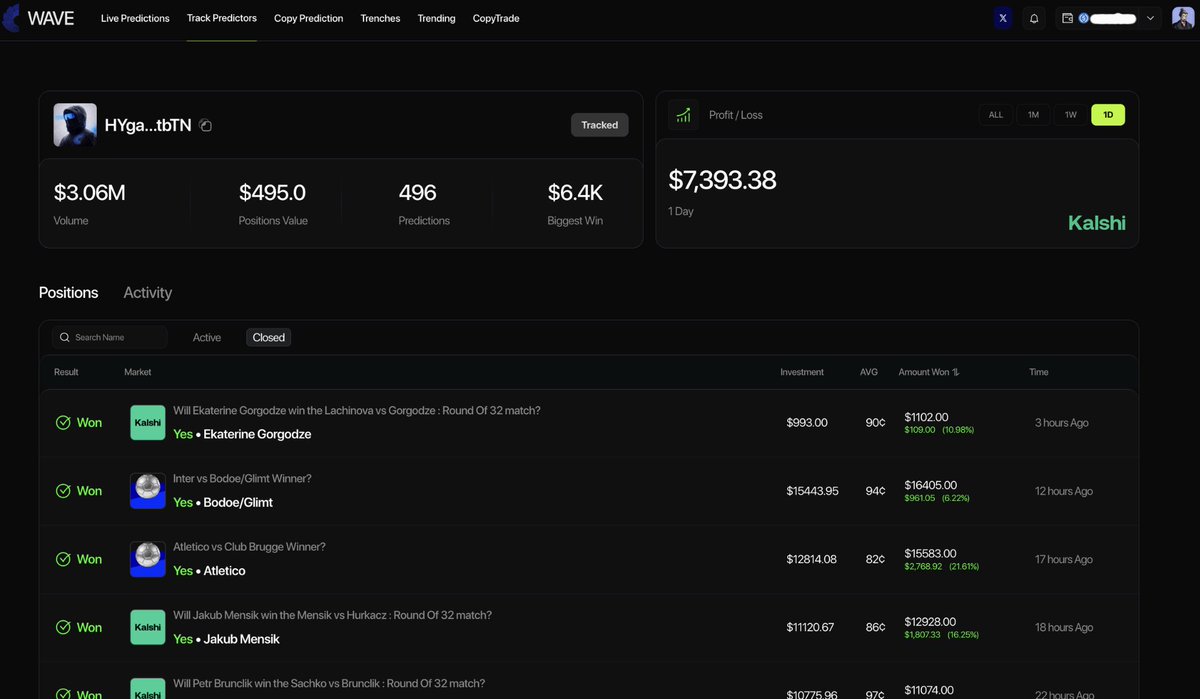Open Trenches page
This screenshot has height=699, width=1200.
tap(380, 18)
